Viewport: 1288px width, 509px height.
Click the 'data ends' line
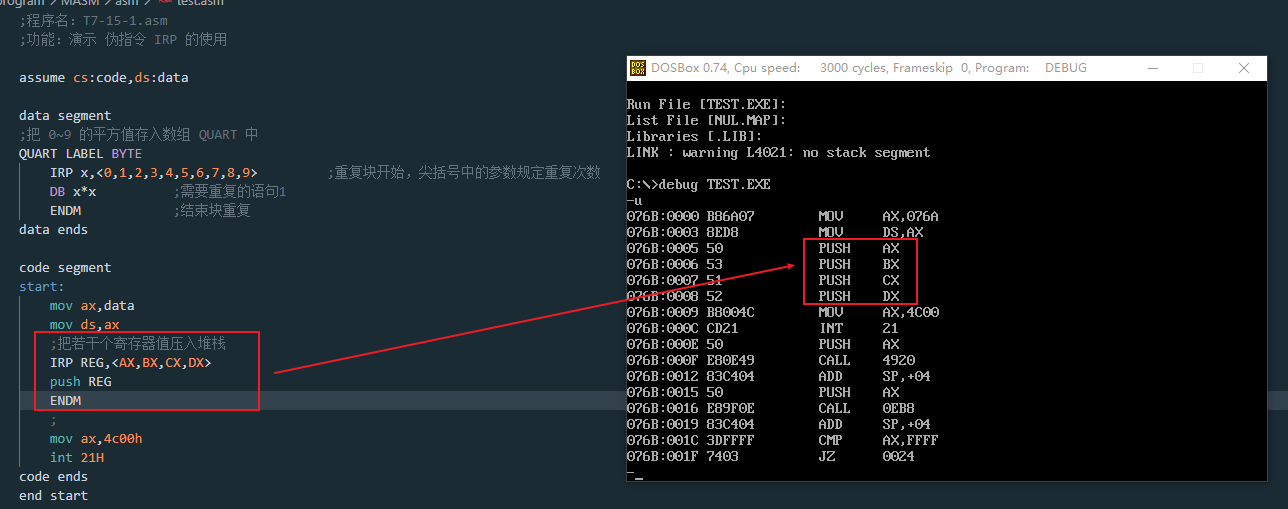[53, 229]
